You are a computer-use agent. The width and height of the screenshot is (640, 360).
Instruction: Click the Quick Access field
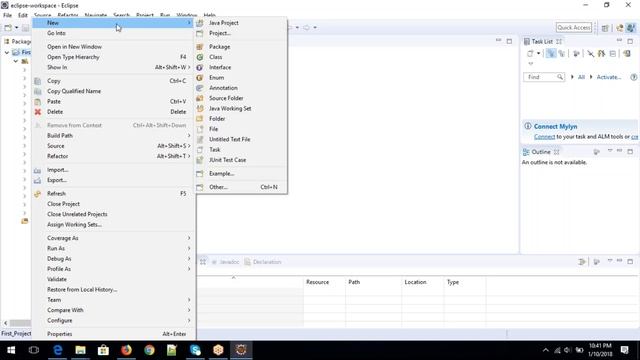click(x=573, y=27)
